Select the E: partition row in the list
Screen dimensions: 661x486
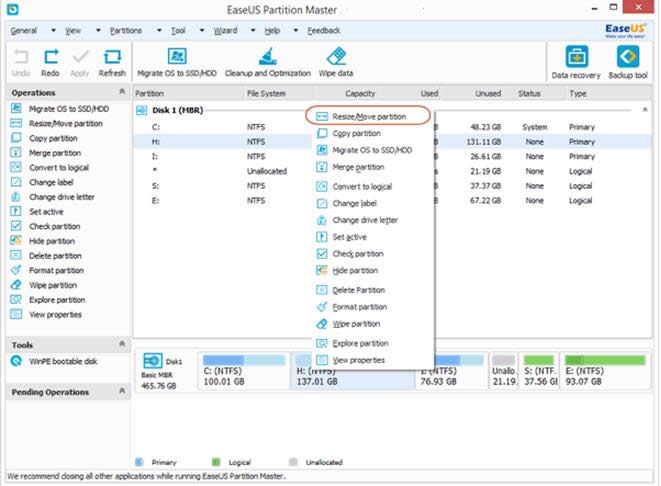coord(156,200)
